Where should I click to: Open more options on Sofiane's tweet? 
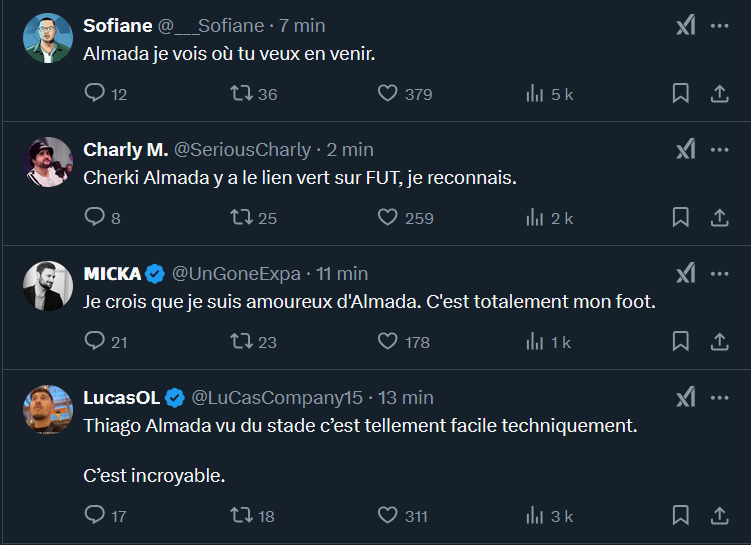click(x=719, y=26)
